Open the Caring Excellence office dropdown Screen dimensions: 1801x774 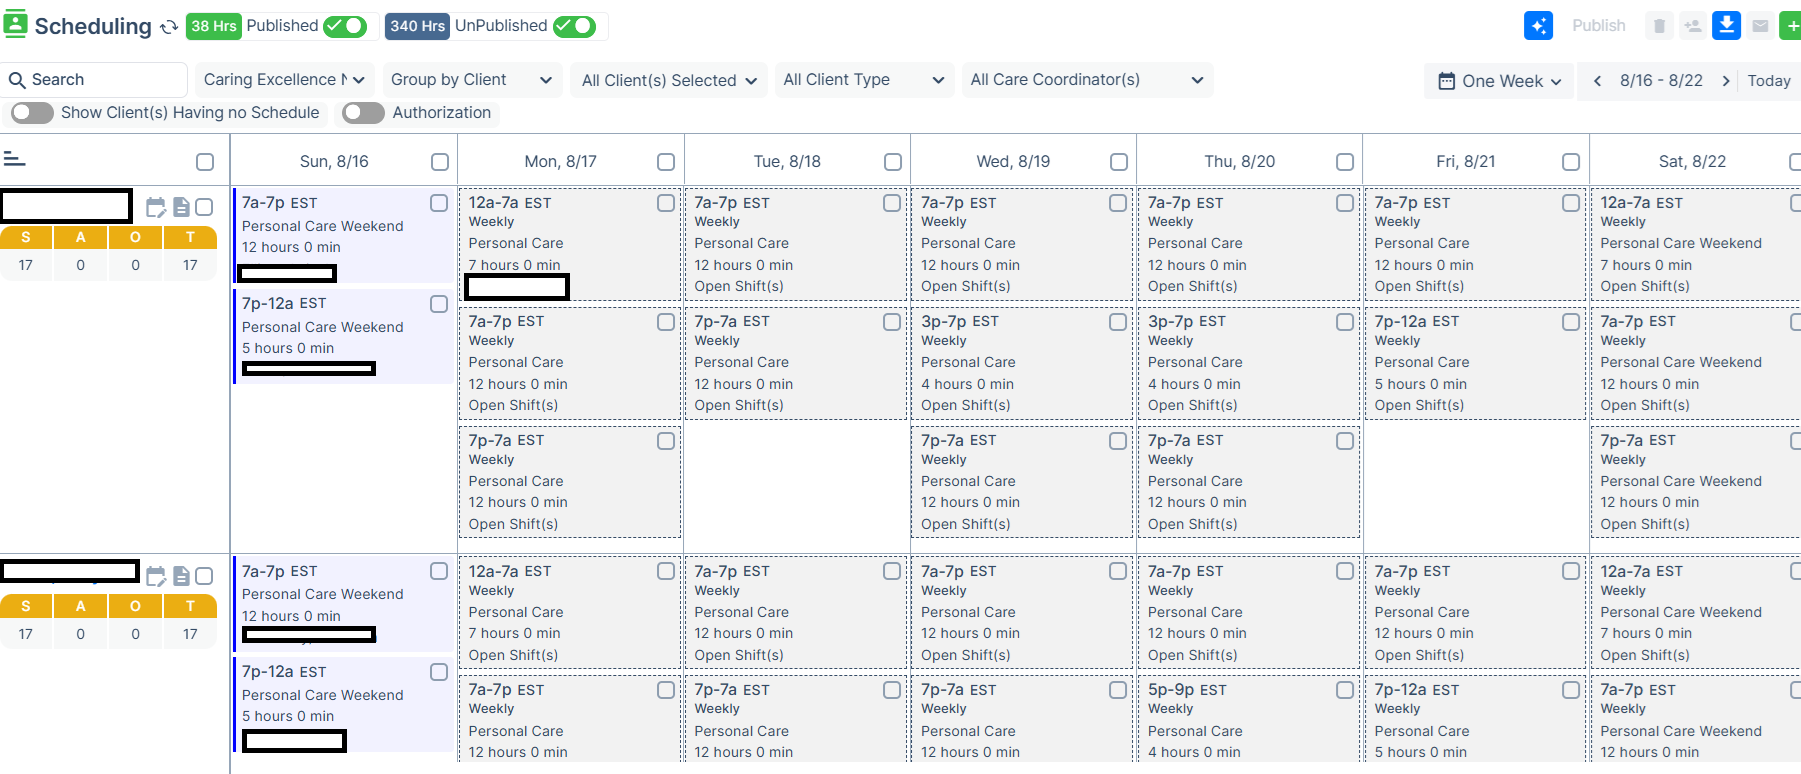[285, 80]
